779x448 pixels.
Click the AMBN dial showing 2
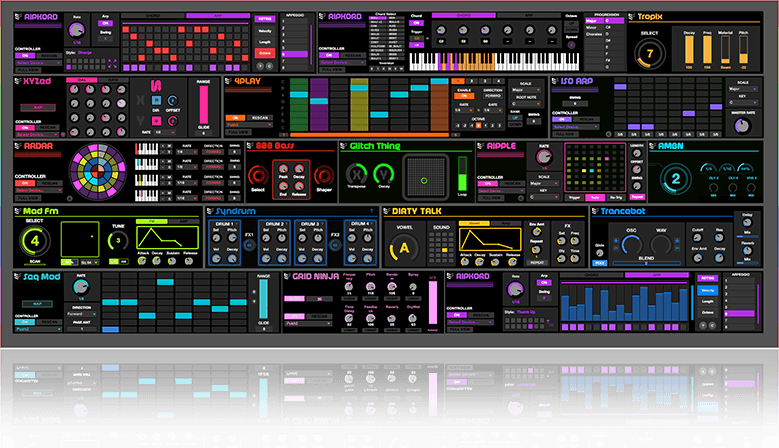[x=675, y=179]
